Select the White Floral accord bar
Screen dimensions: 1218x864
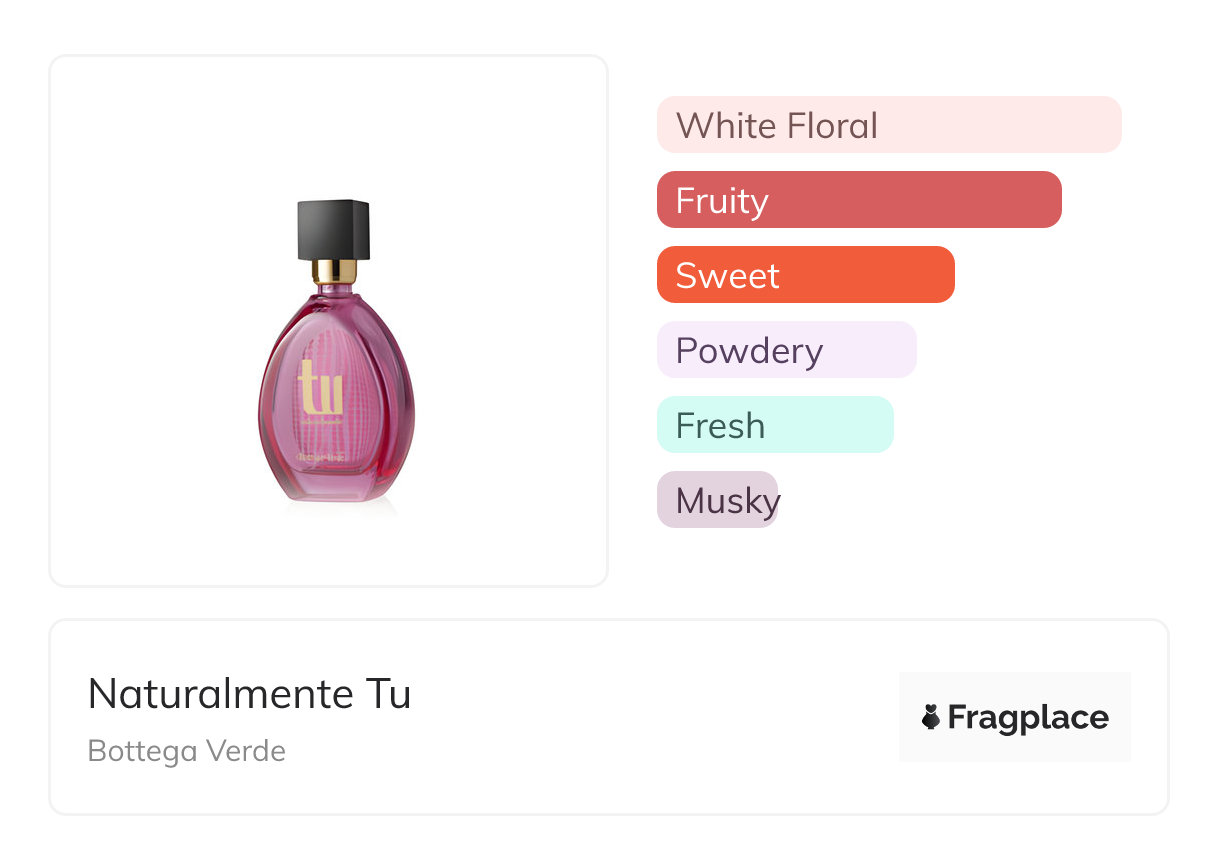point(888,125)
